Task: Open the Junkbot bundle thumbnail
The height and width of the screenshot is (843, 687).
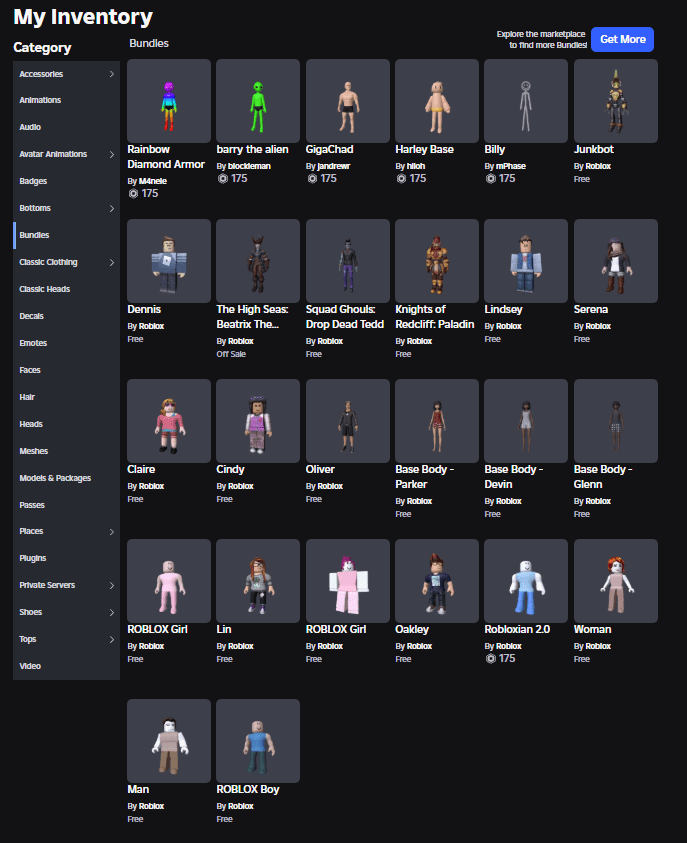Action: click(x=616, y=101)
